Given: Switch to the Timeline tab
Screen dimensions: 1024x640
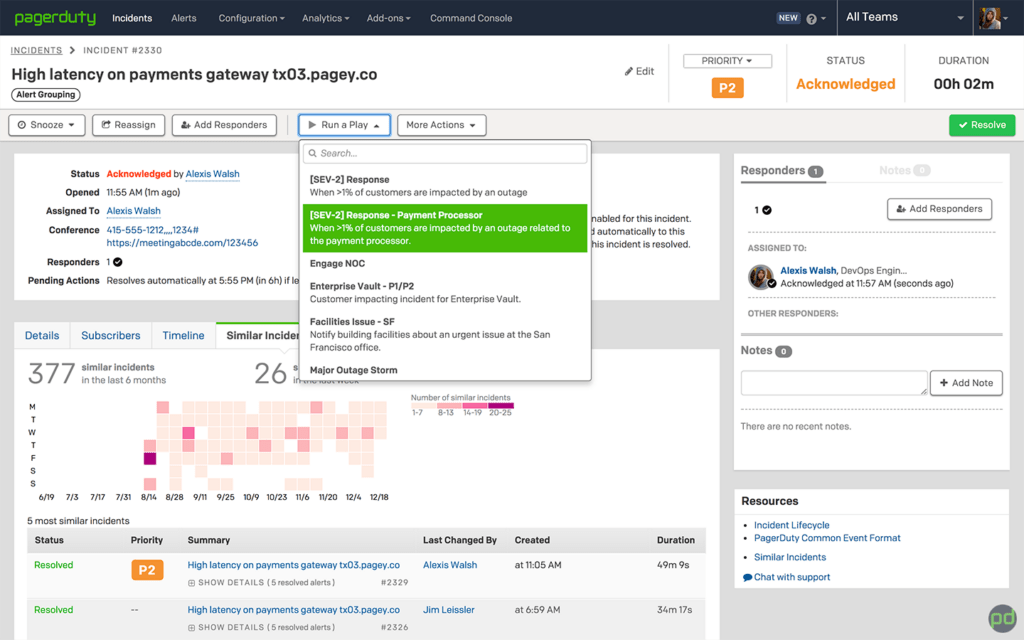Looking at the screenshot, I should (x=184, y=336).
